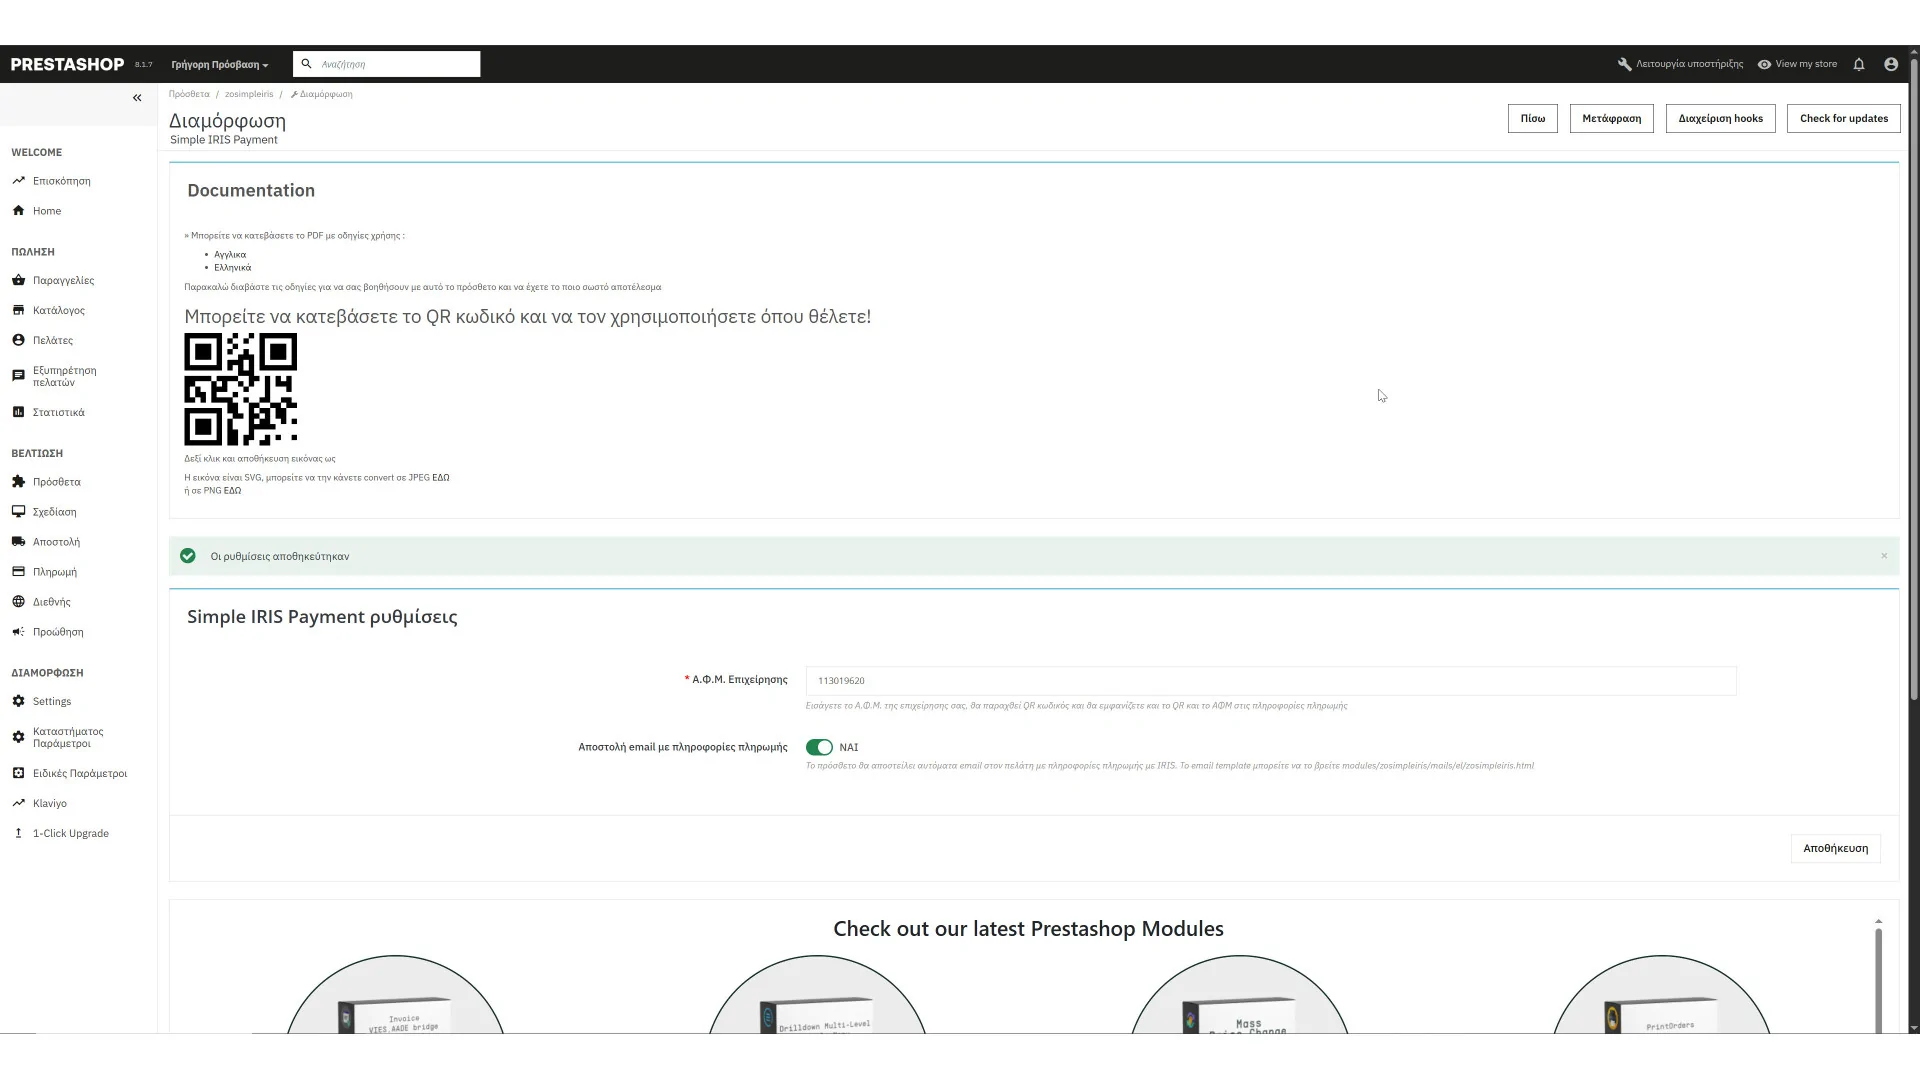
Task: Click the Πρόσθετα puzzle icon
Action: click(18, 481)
